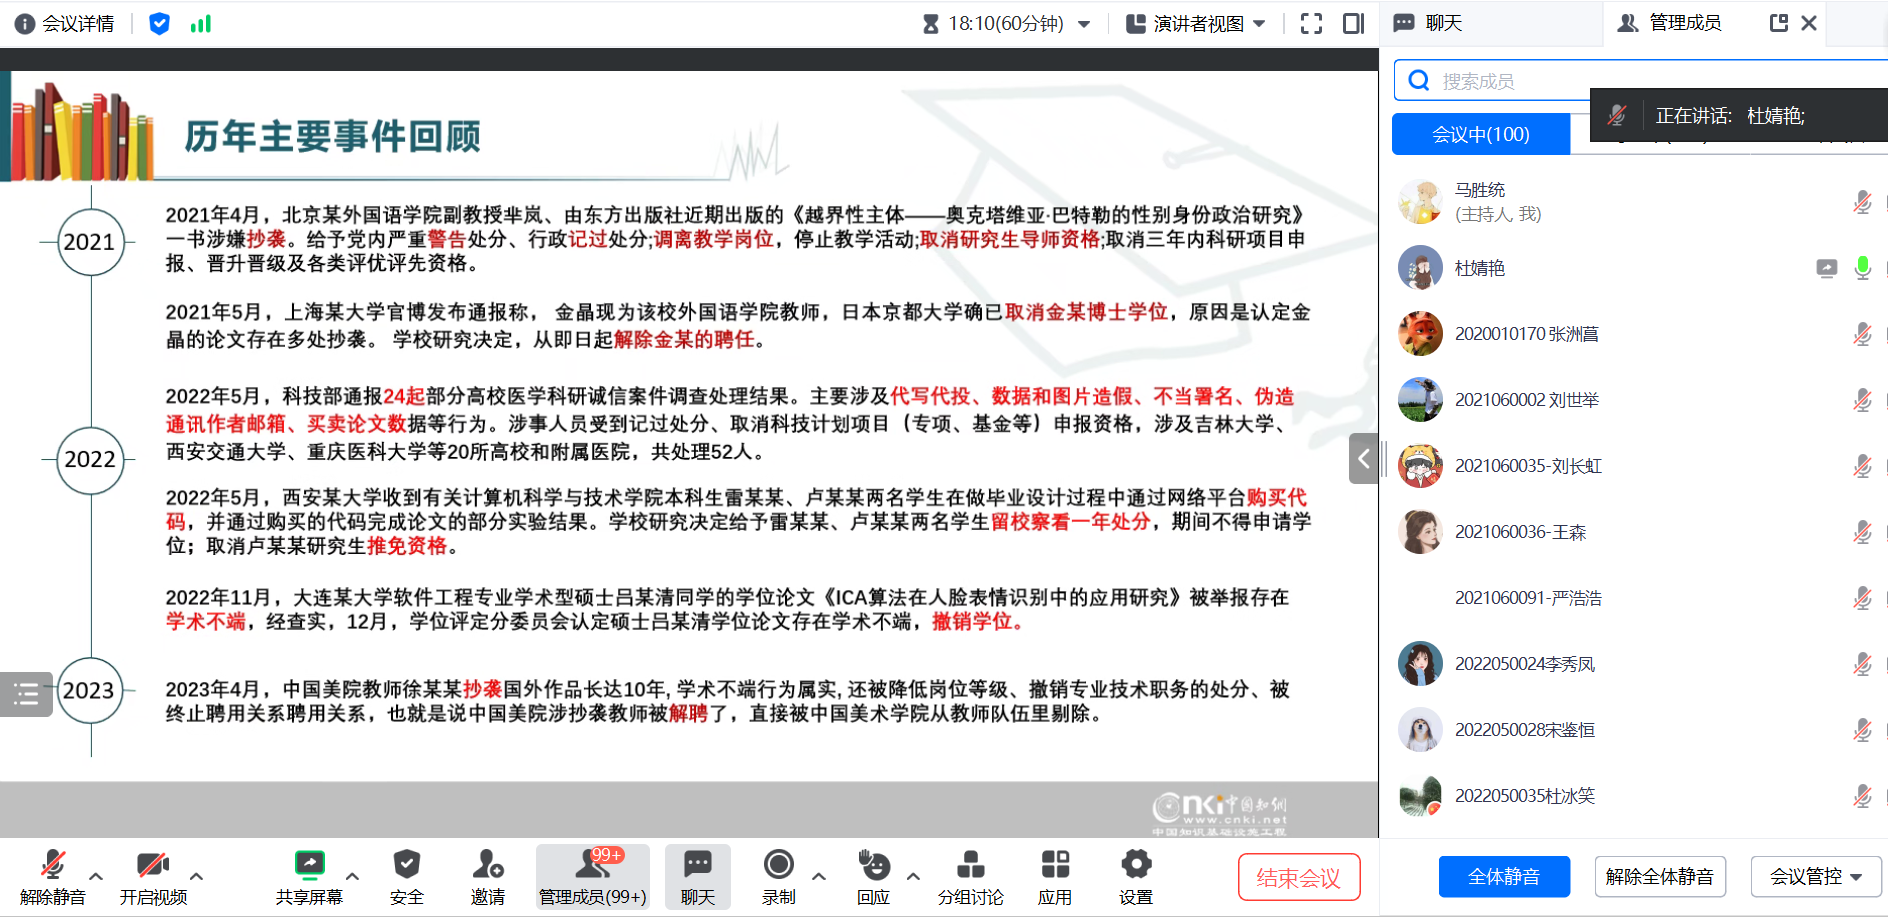
Task: Open the Share Screen tool
Action: [x=310, y=875]
